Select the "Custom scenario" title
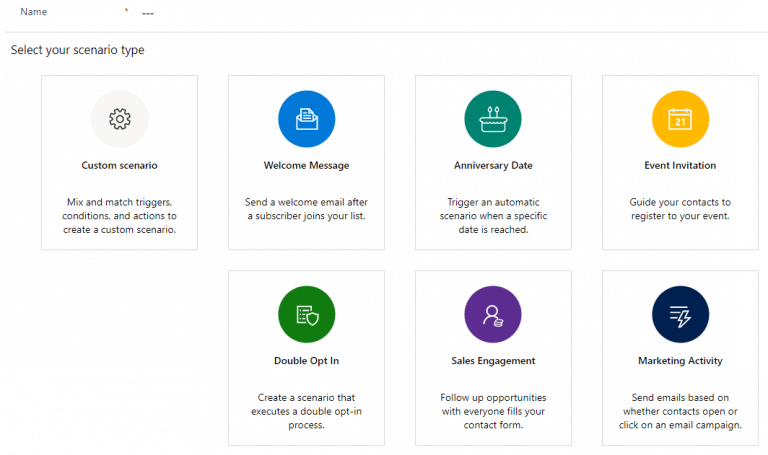The width and height of the screenshot is (768, 455). [x=119, y=166]
